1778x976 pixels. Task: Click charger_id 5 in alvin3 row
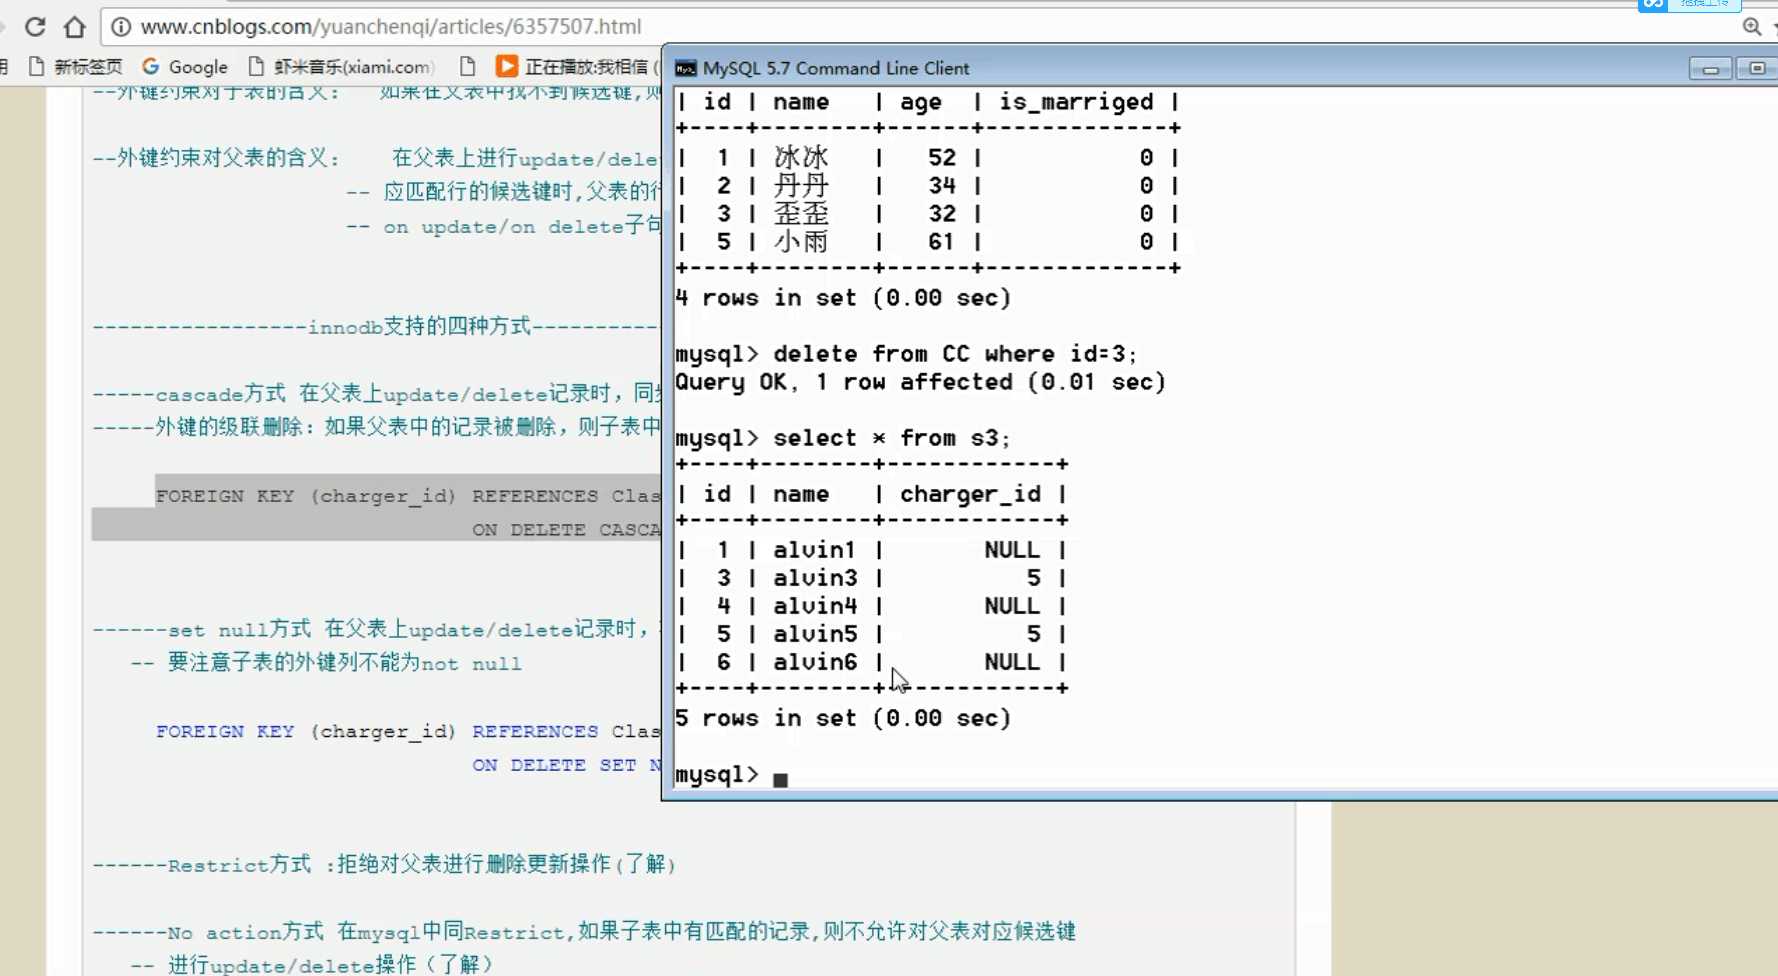[1033, 578]
